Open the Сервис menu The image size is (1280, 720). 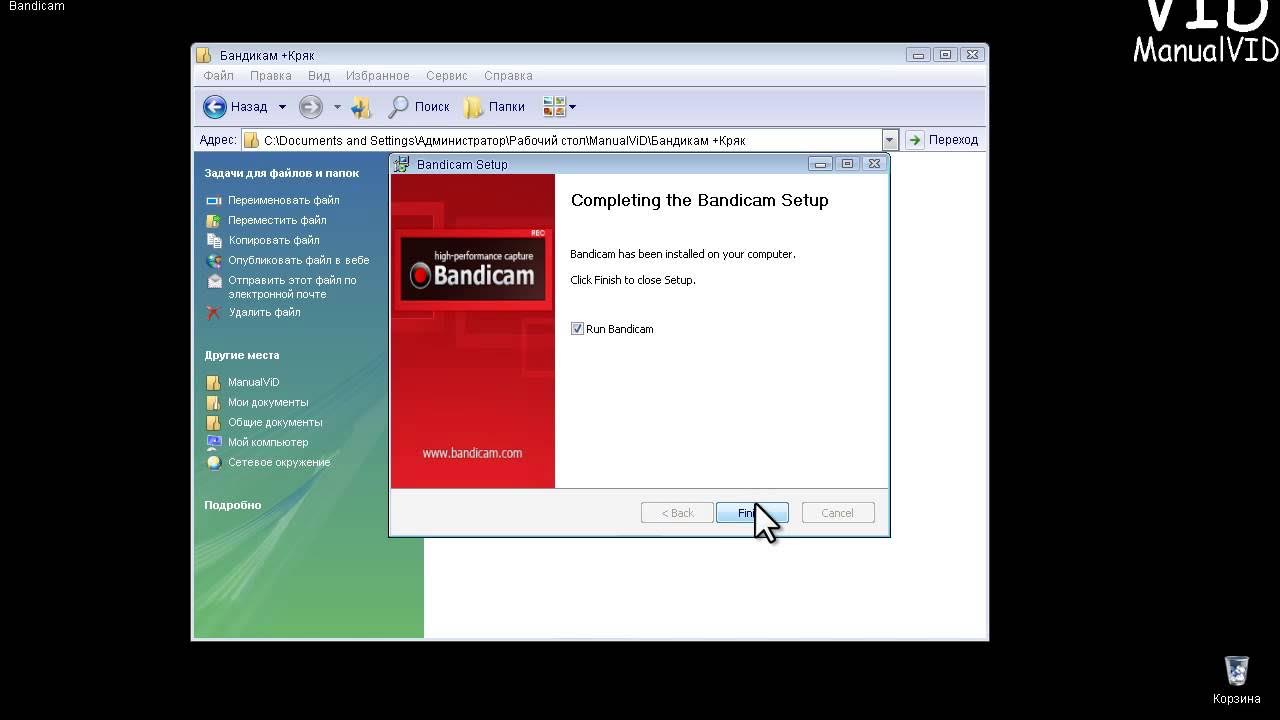(447, 76)
